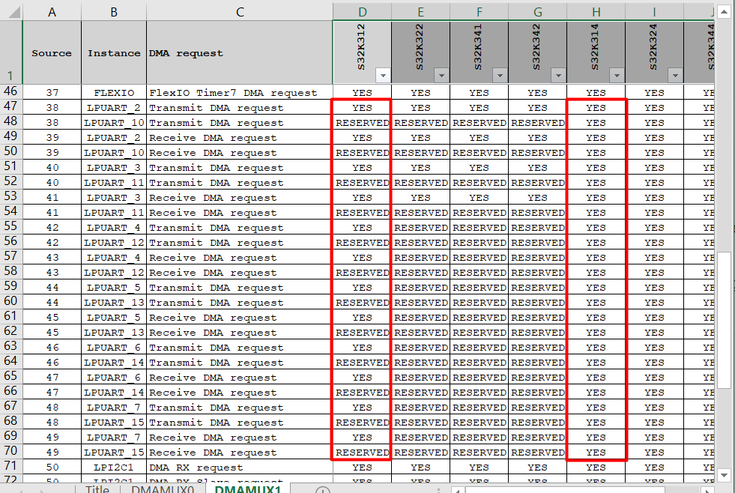Open the S32K312 filter dropdown
735x493 pixels.
[383, 75]
